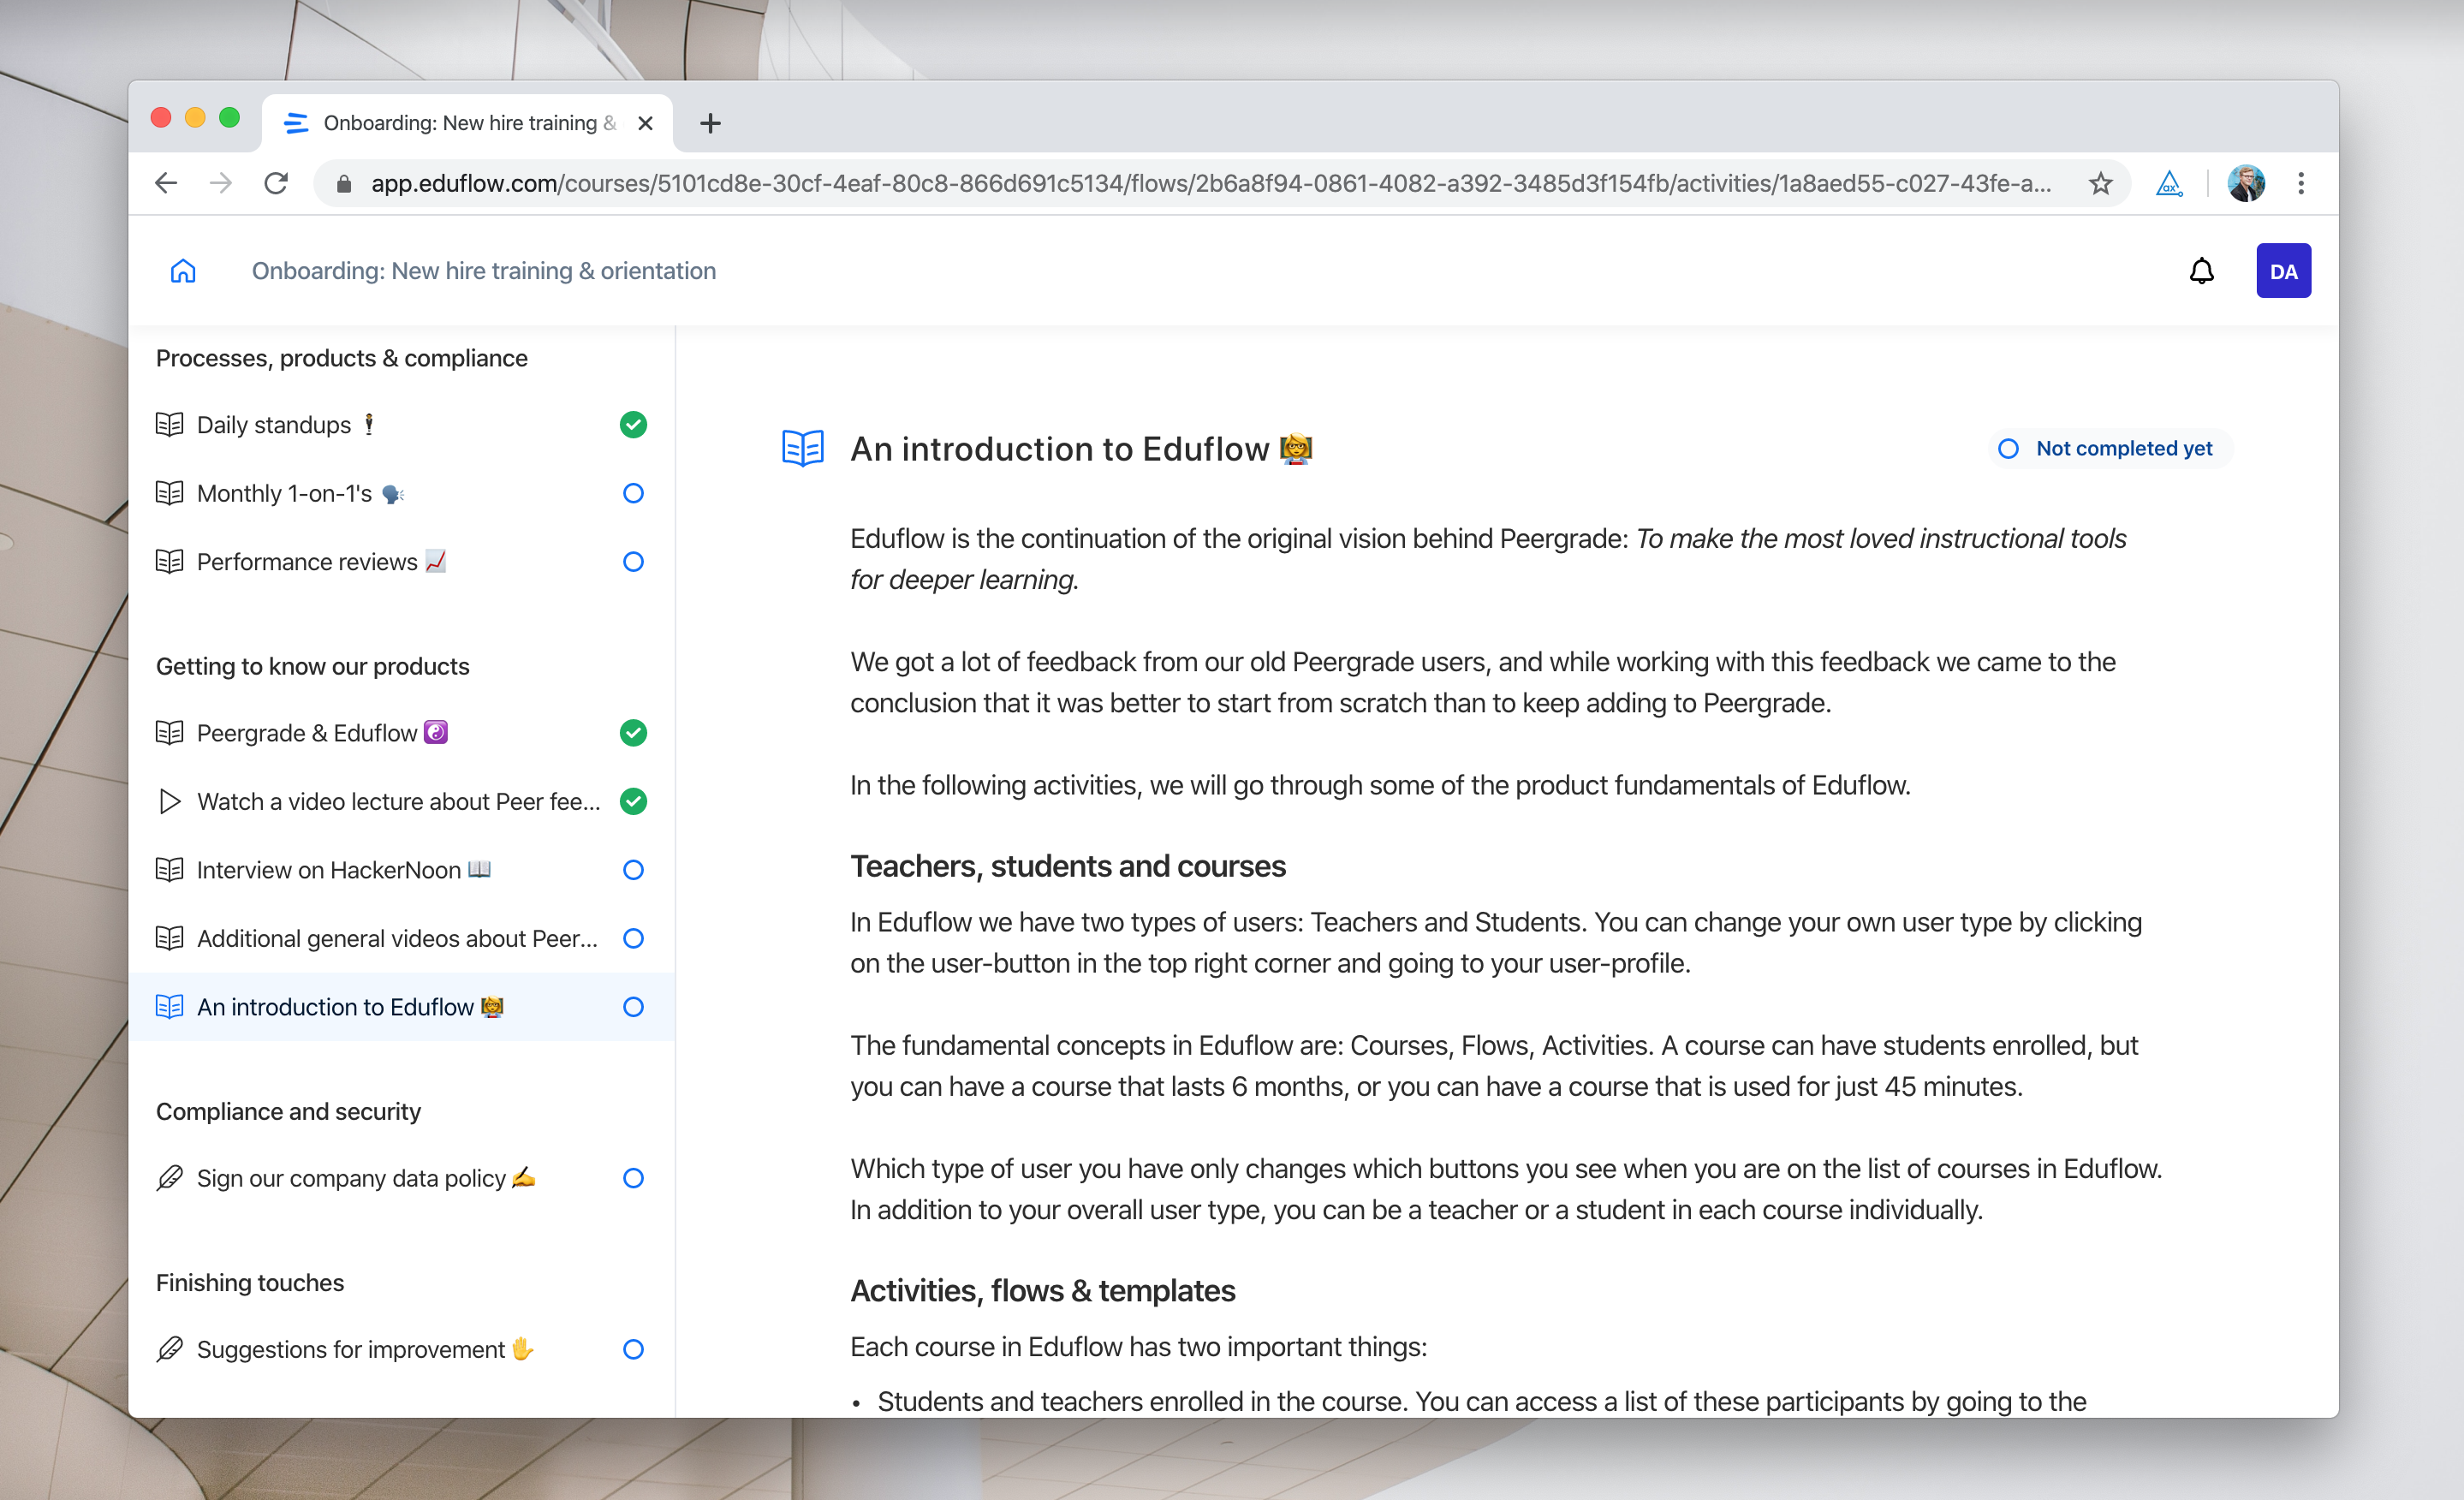The width and height of the screenshot is (2464, 1500).
Task: Click the Interview on HackerNoon book icon
Action: (x=170, y=869)
